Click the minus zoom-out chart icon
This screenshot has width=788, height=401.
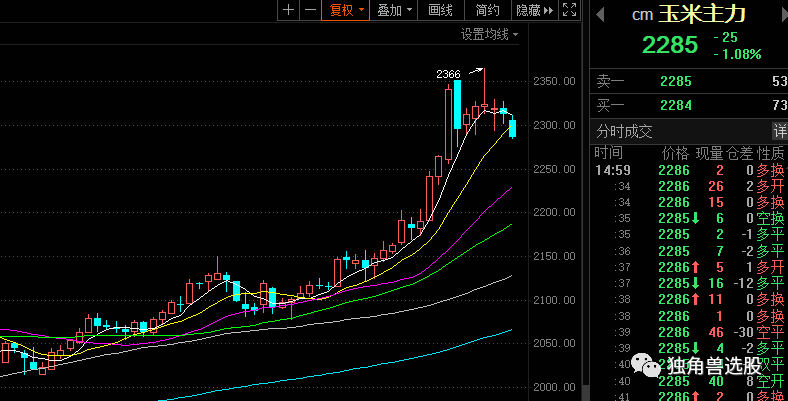(x=310, y=10)
